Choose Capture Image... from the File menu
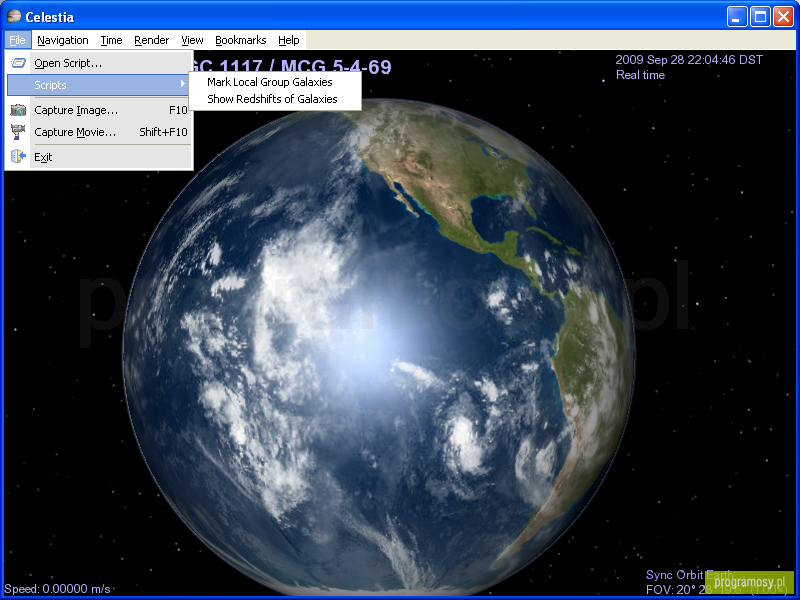Image resolution: width=800 pixels, height=600 pixels. pos(99,110)
